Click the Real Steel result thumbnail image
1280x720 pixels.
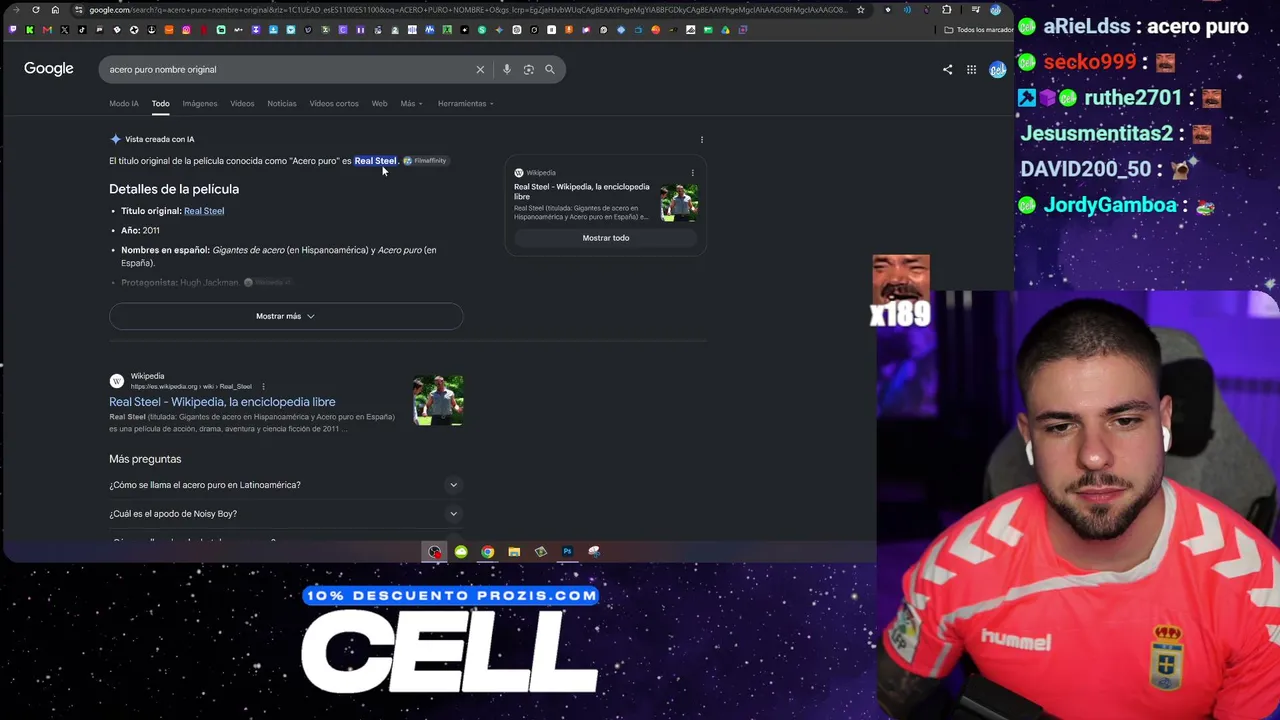438,400
